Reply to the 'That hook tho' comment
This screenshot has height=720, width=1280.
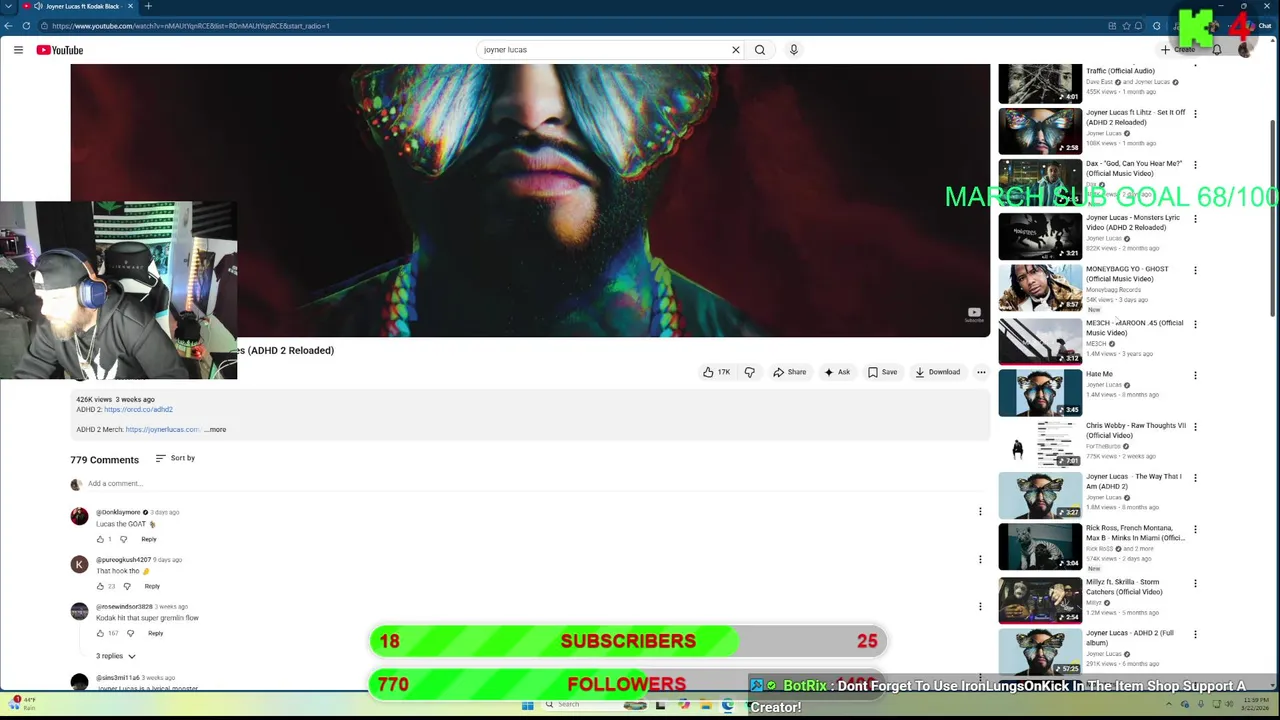pyautogui.click(x=152, y=586)
